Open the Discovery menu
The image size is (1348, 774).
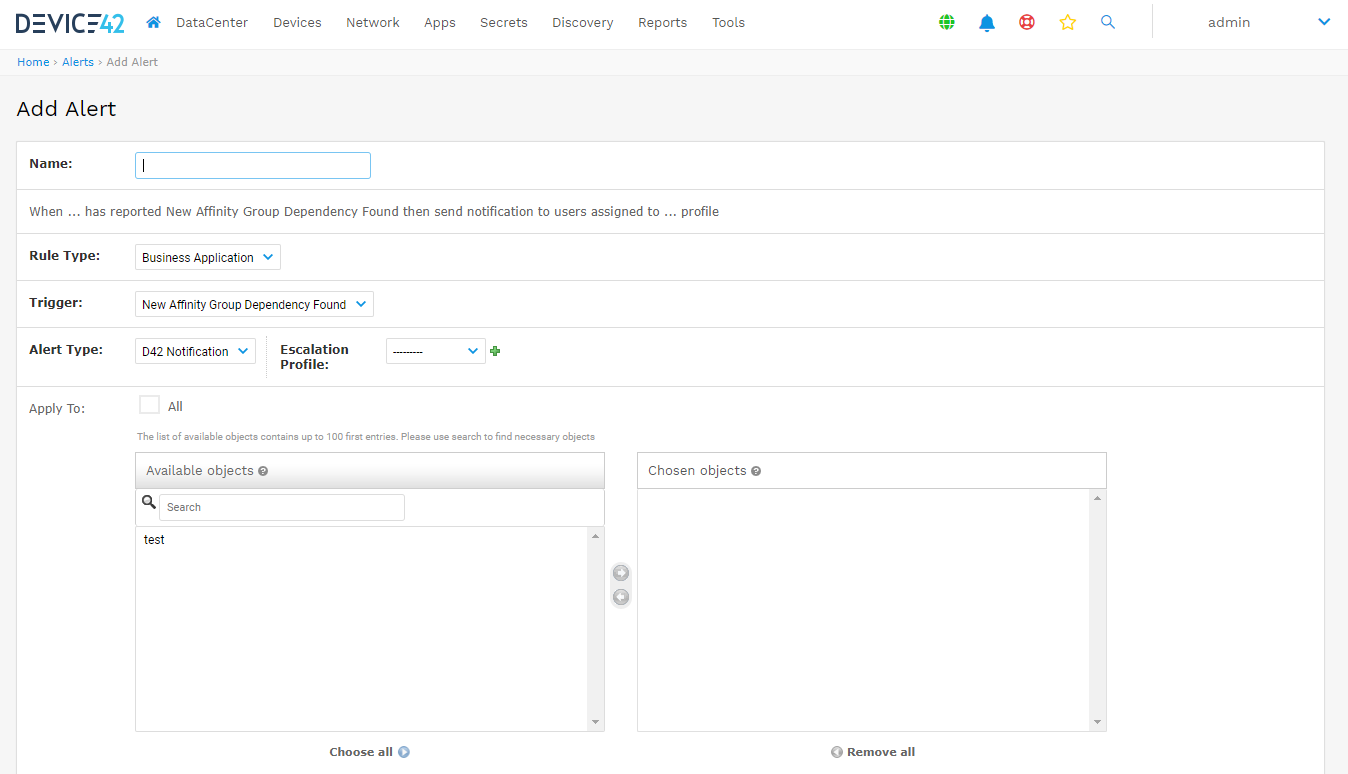[x=583, y=22]
